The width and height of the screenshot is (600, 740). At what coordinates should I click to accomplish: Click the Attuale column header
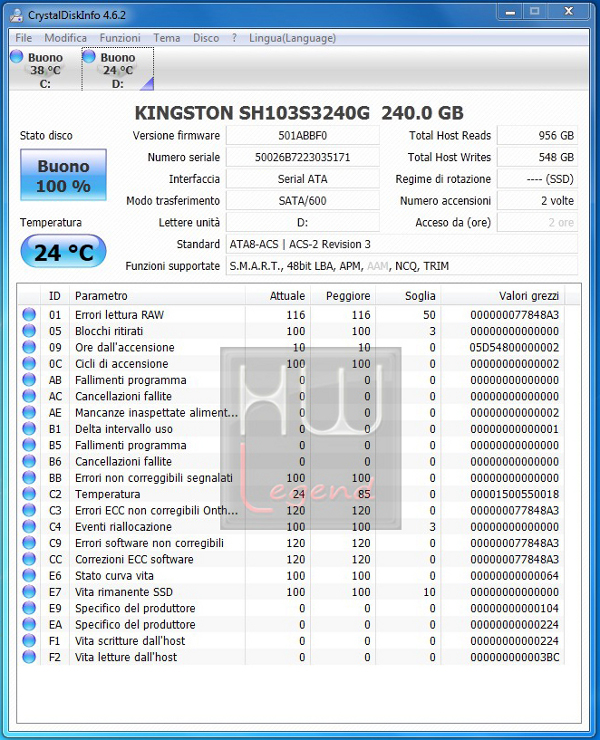click(x=278, y=296)
